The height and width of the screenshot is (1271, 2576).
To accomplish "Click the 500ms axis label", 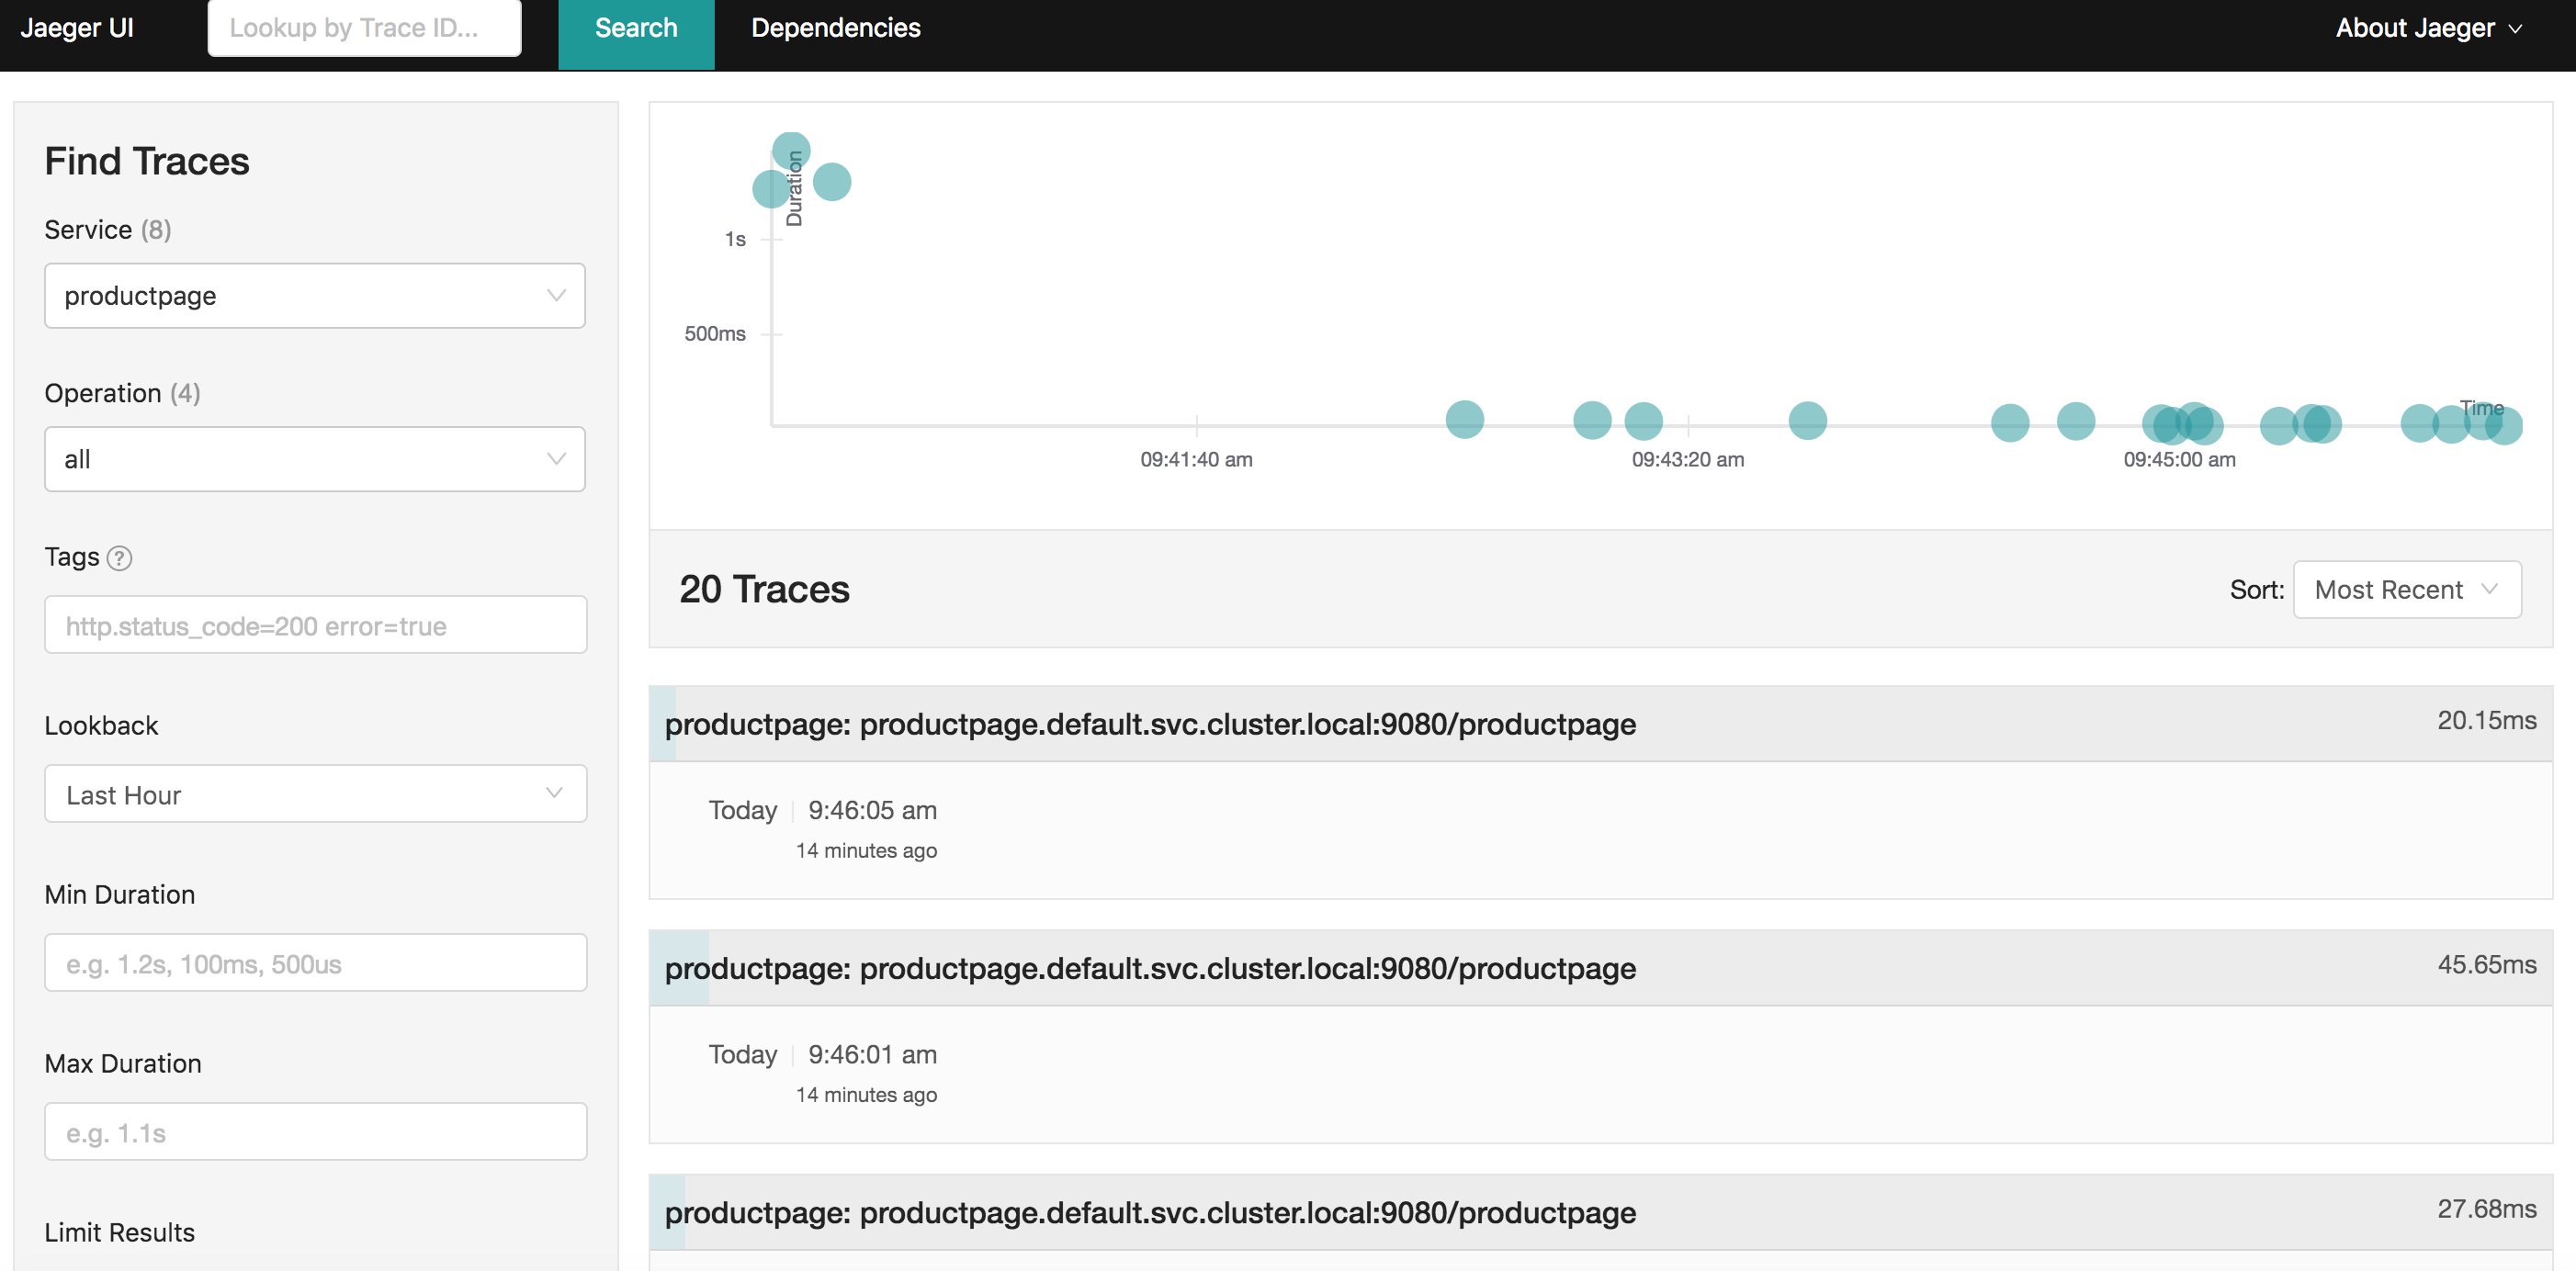I will point(715,334).
